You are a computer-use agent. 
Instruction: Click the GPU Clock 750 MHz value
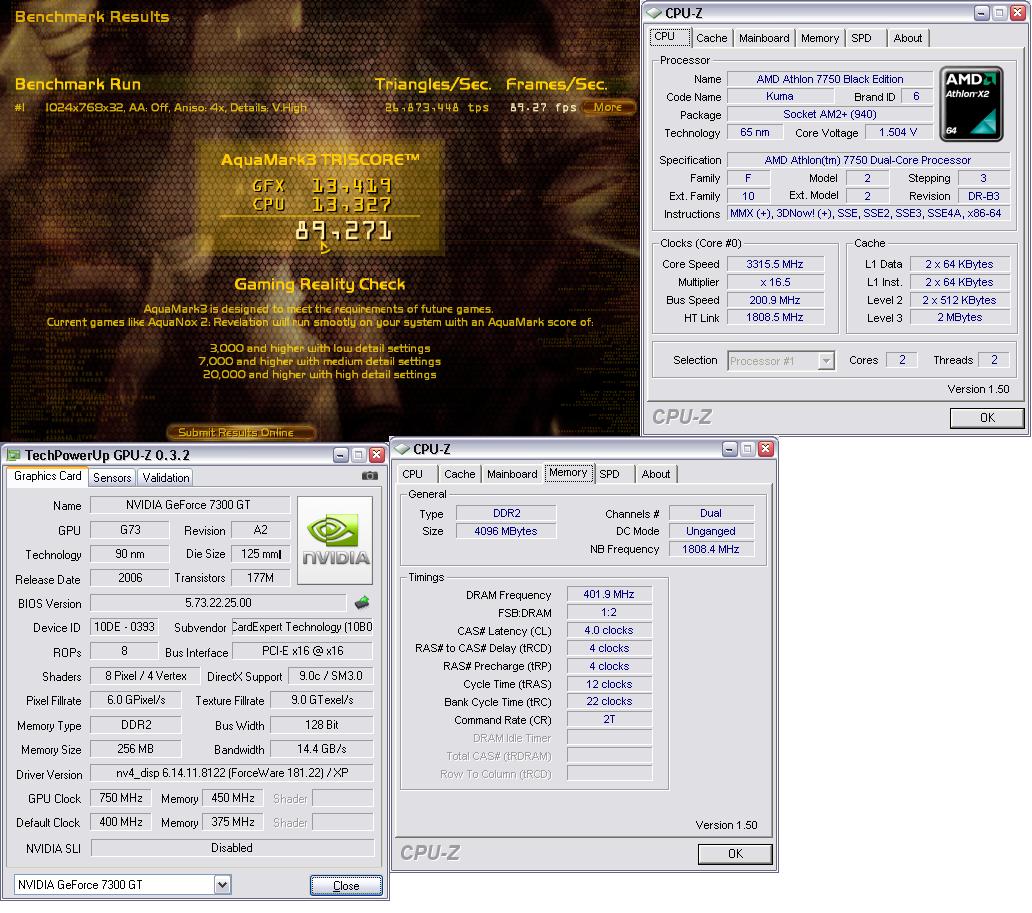coord(120,798)
